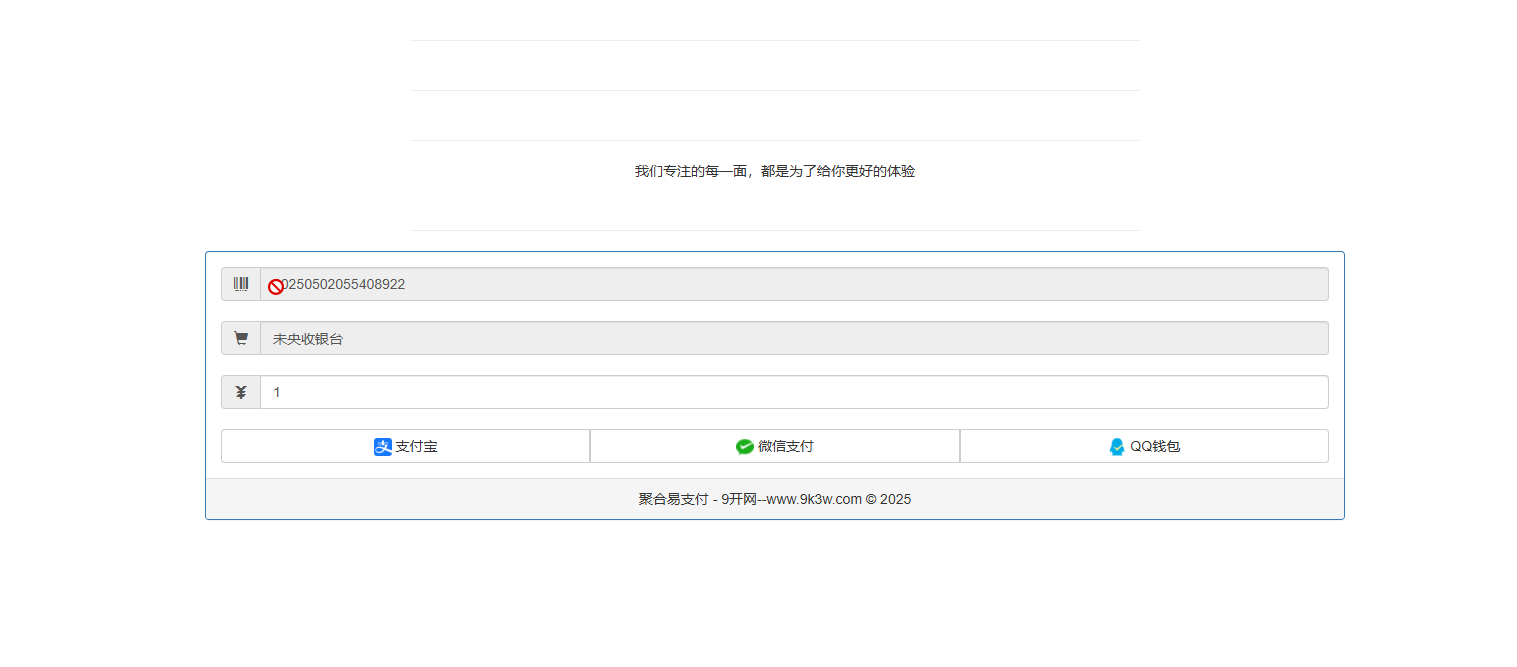
Task: Pay with 支付宝 text label
Action: coord(416,447)
